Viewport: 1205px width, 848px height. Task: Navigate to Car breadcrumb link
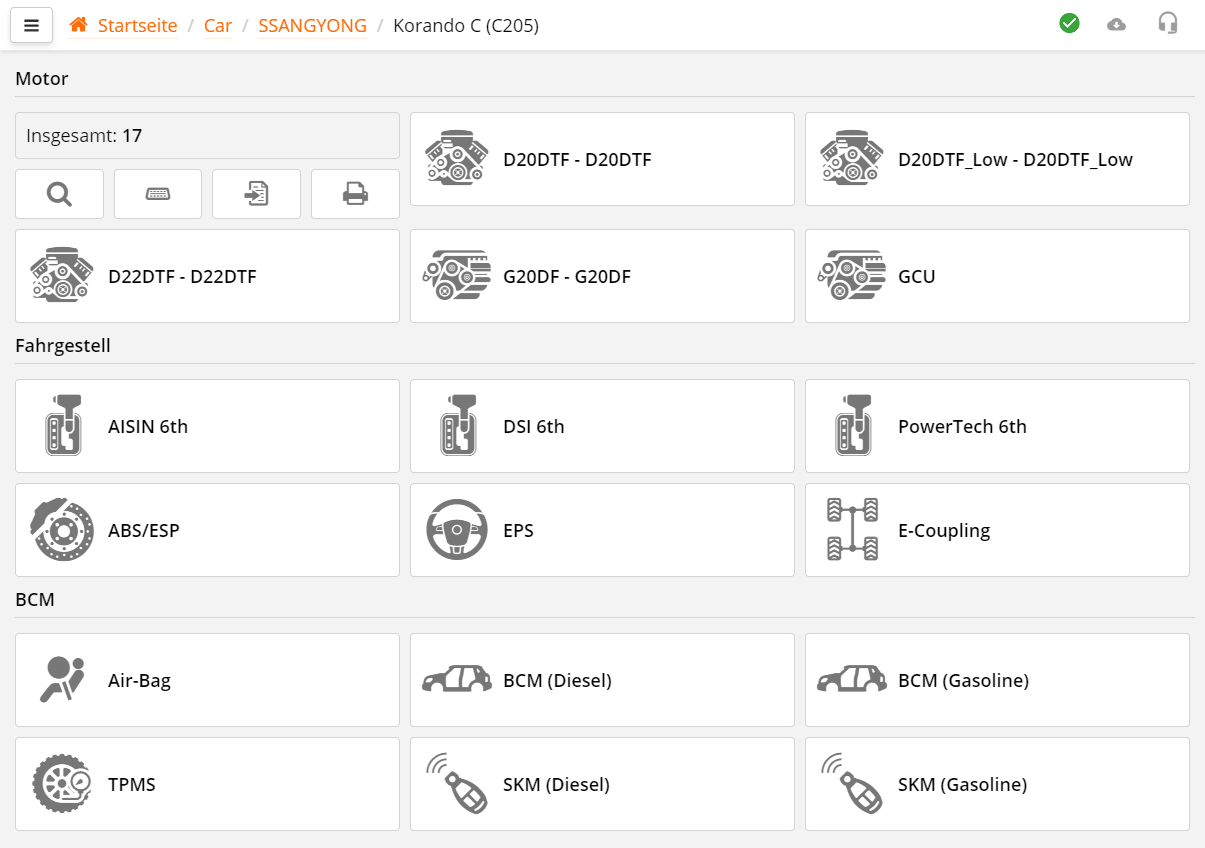click(x=218, y=26)
